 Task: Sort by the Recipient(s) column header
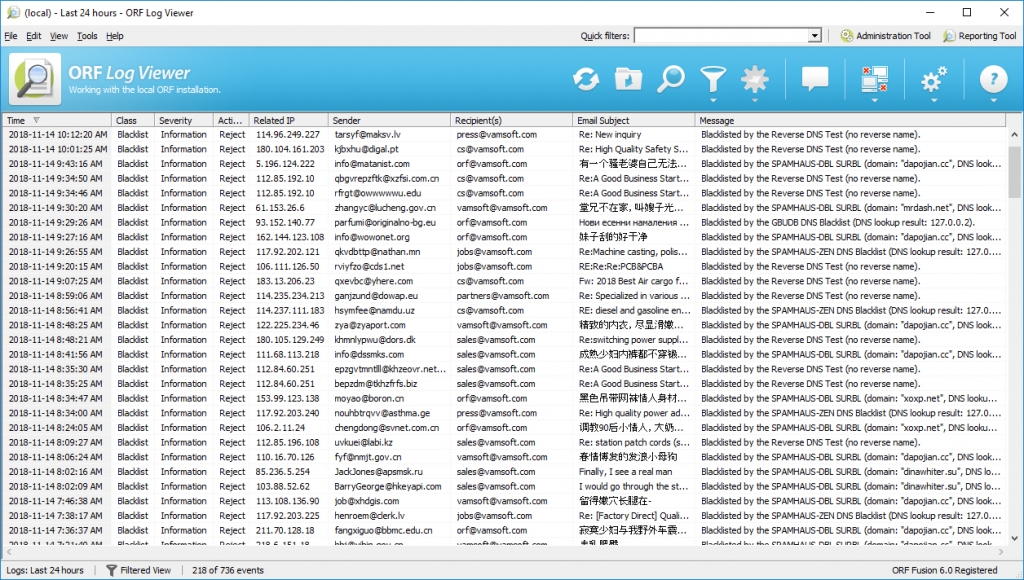click(512, 120)
